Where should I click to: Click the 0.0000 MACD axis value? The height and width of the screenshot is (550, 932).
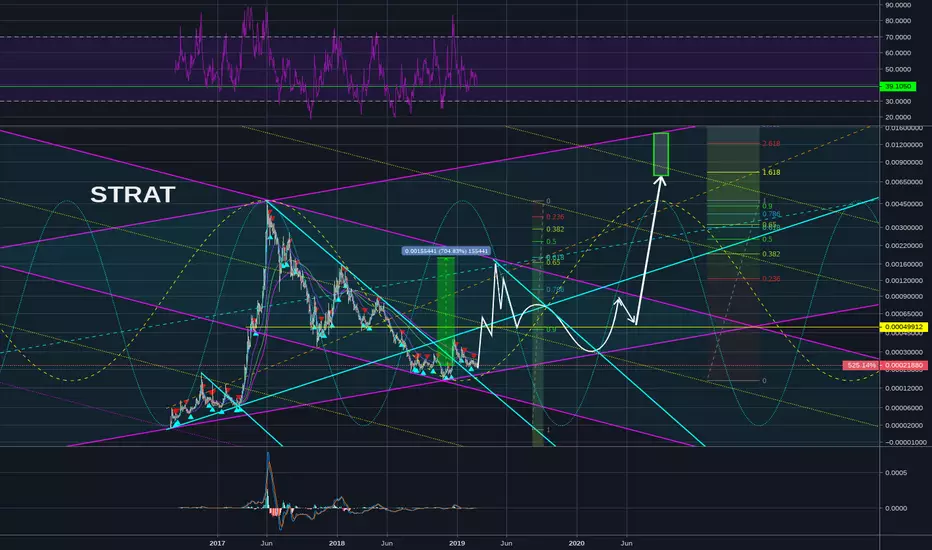click(898, 508)
